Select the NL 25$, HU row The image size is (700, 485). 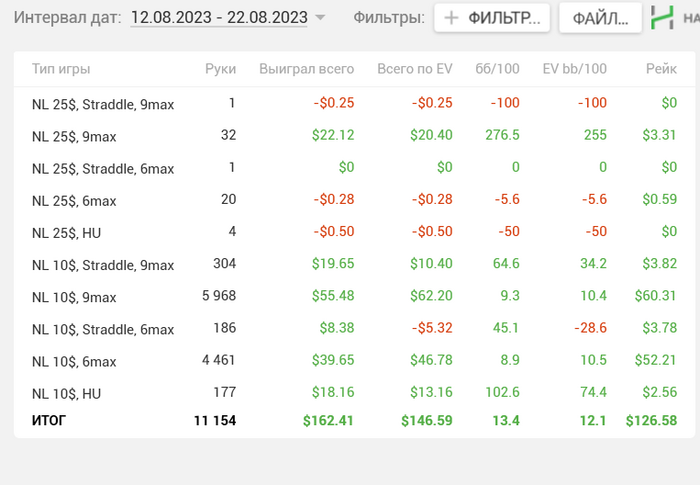click(x=66, y=233)
